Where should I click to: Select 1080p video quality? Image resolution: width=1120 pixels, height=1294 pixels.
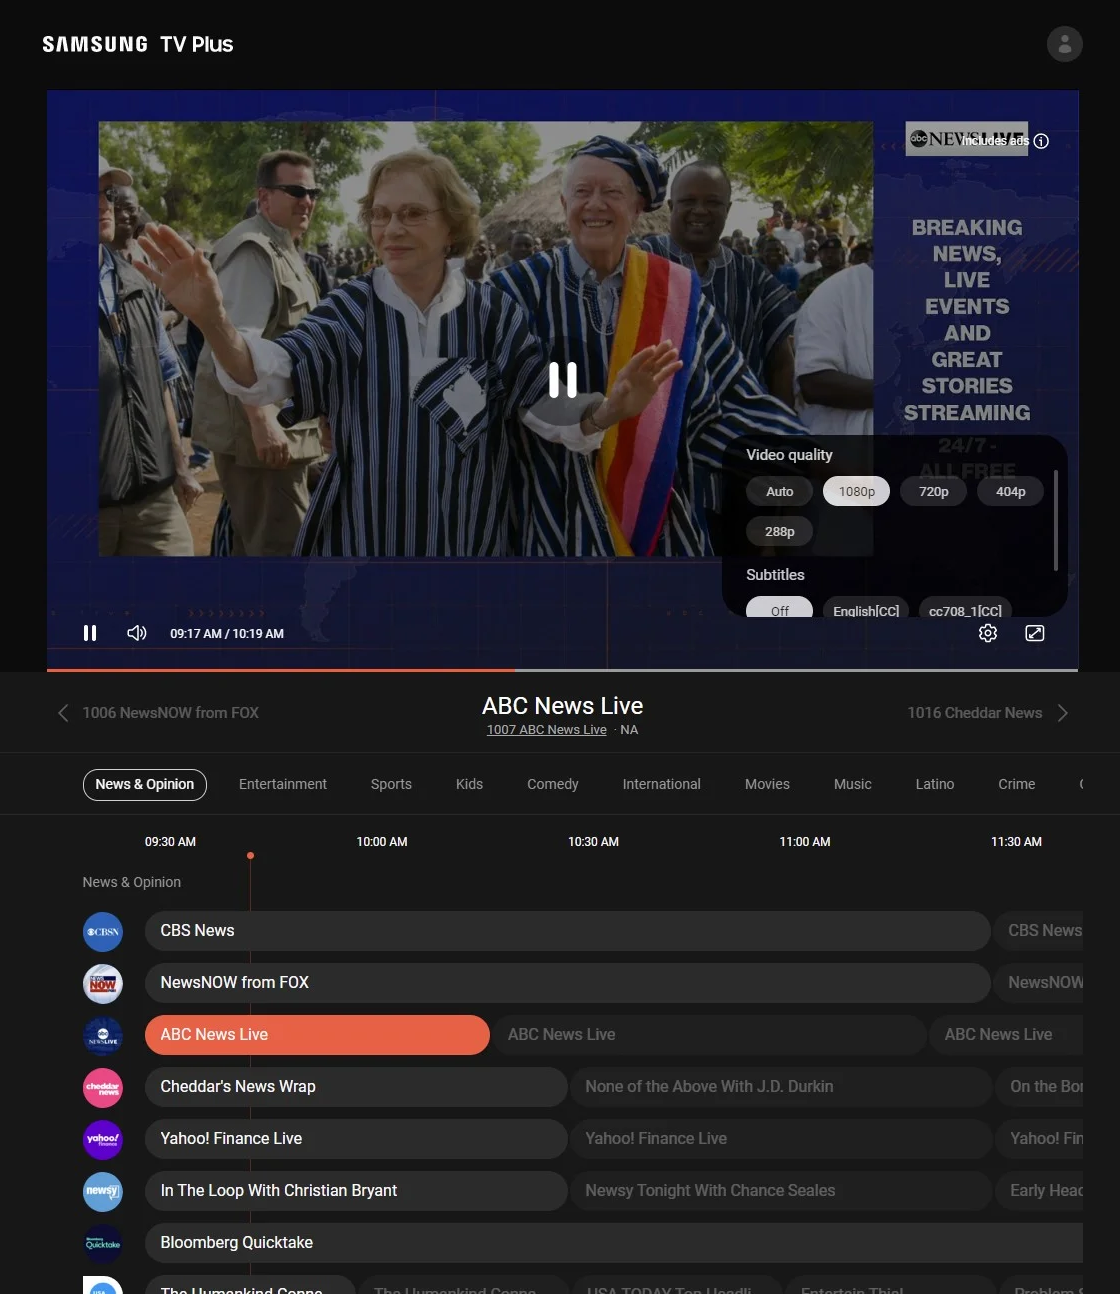(x=857, y=491)
